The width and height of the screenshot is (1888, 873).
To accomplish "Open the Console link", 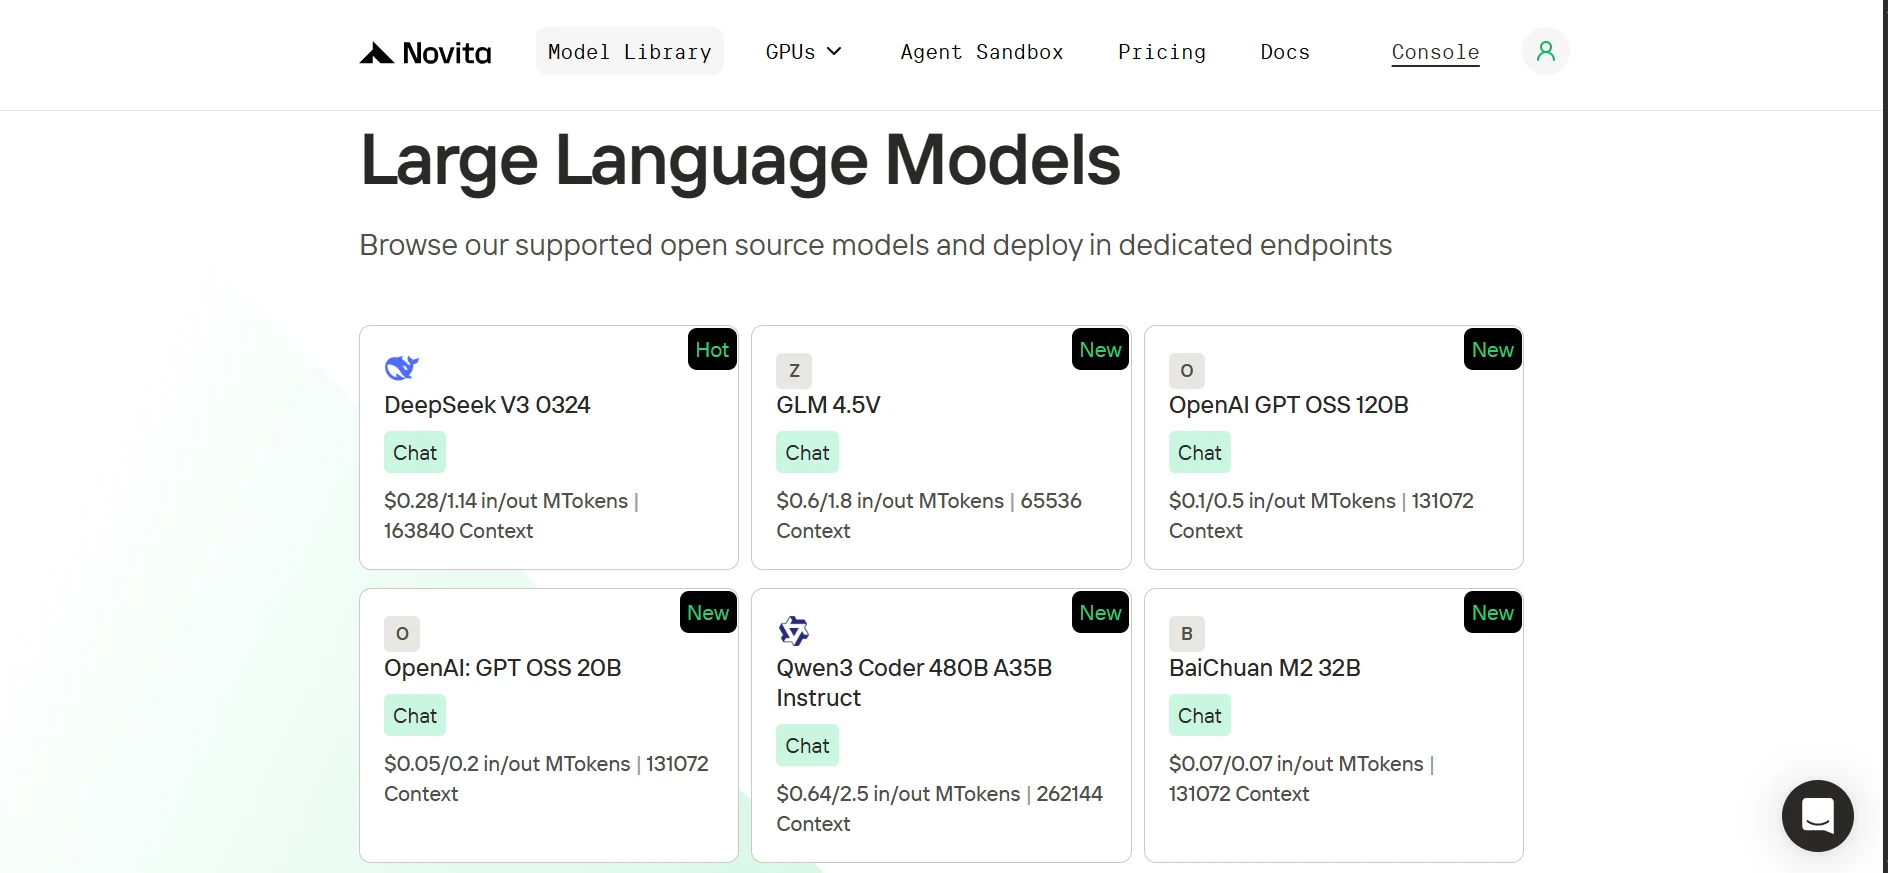I will point(1435,52).
